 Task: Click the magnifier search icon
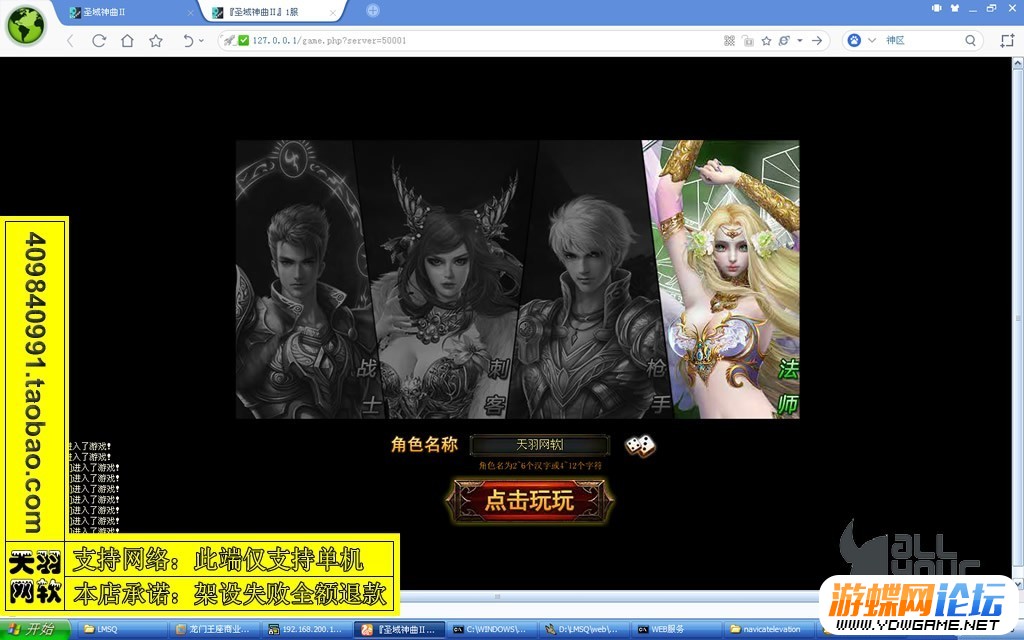[970, 40]
